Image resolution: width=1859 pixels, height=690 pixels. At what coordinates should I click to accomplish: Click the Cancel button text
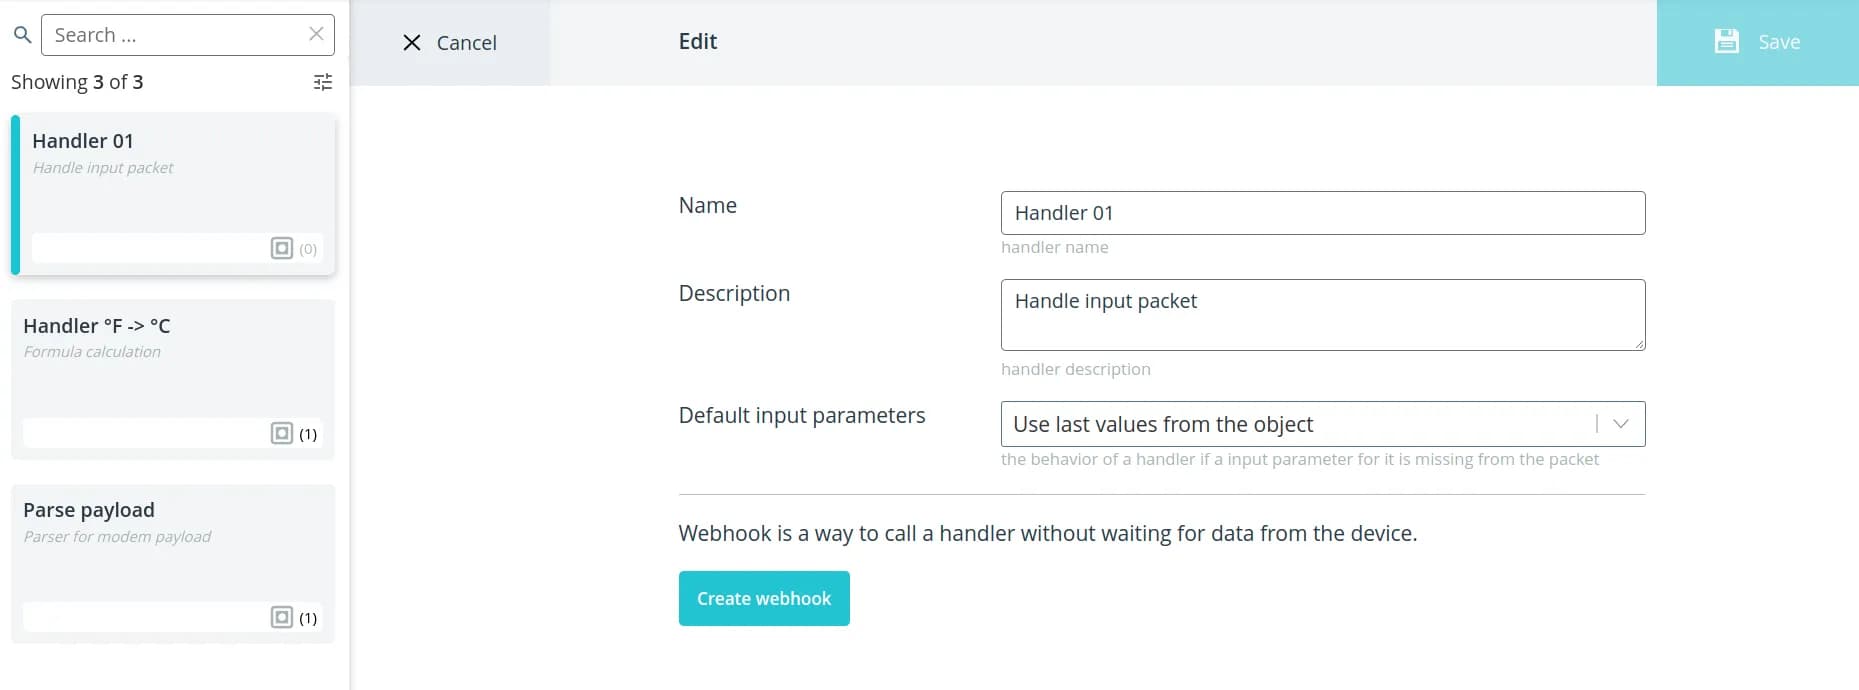click(466, 43)
